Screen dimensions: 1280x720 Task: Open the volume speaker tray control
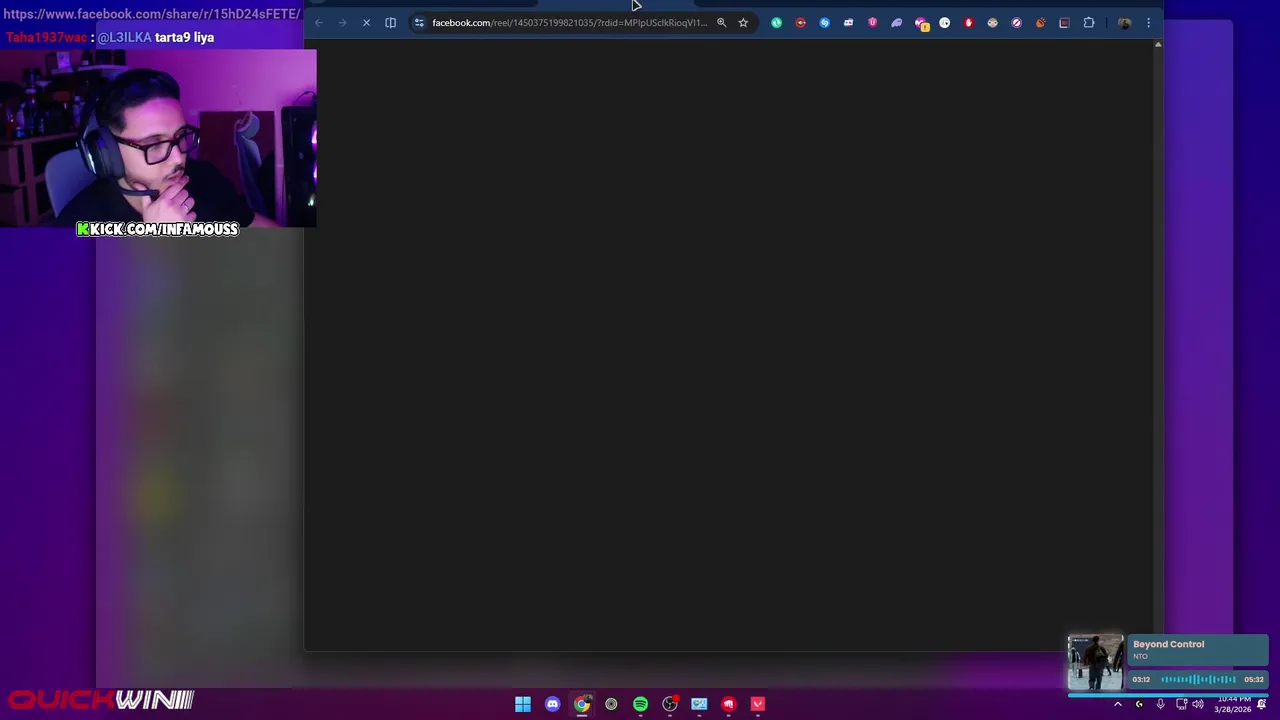[1198, 704]
